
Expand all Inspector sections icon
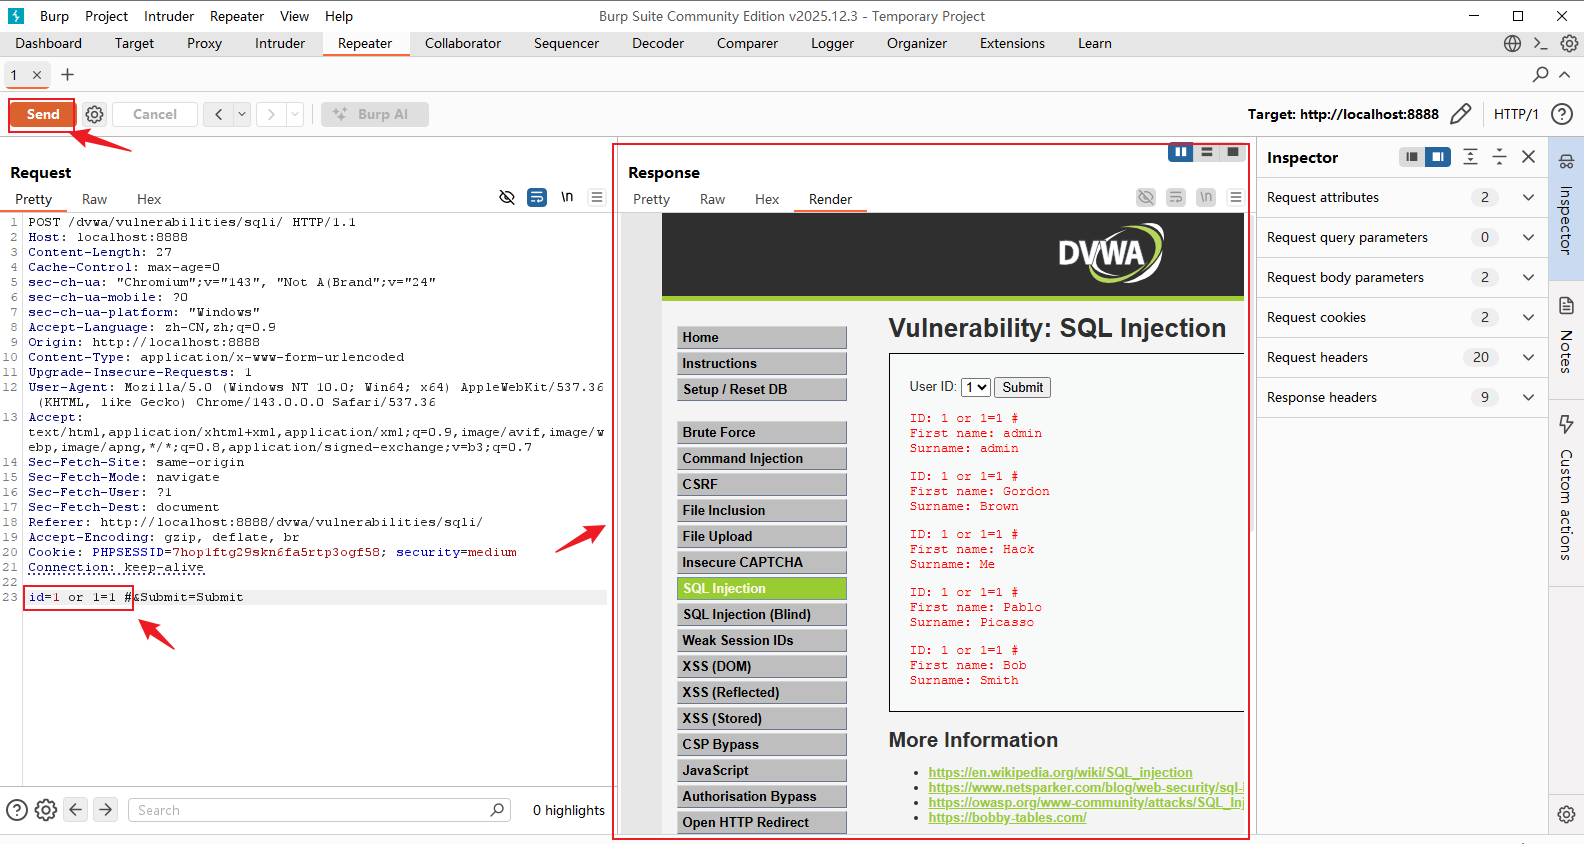(1470, 157)
